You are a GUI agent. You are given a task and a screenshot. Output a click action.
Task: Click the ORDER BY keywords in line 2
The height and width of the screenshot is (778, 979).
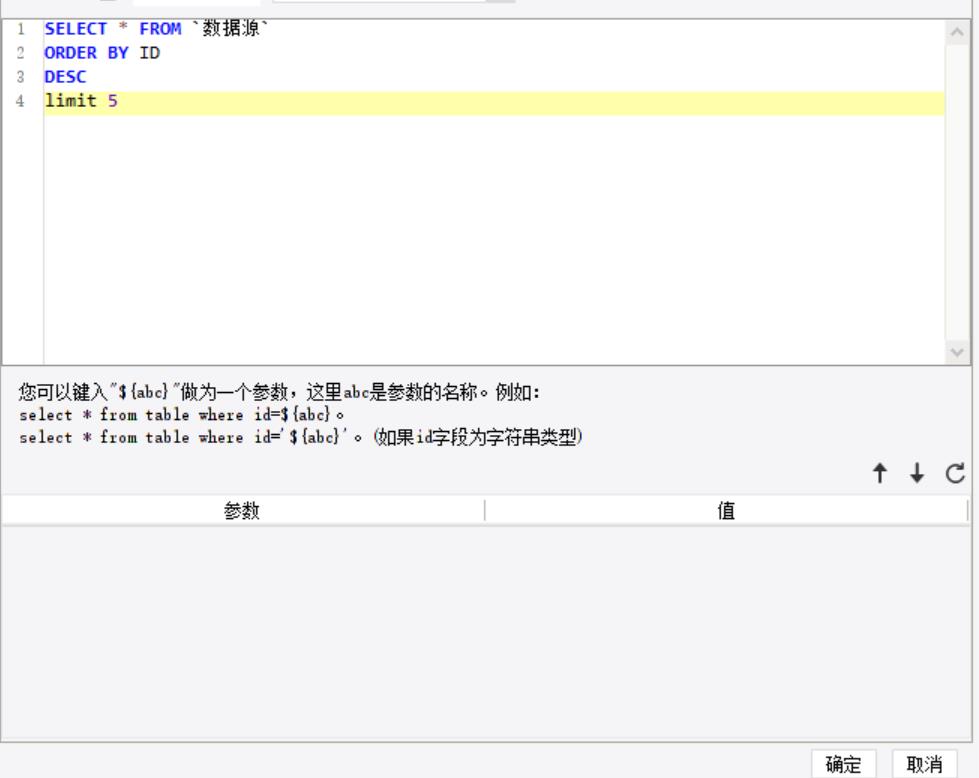tap(86, 53)
